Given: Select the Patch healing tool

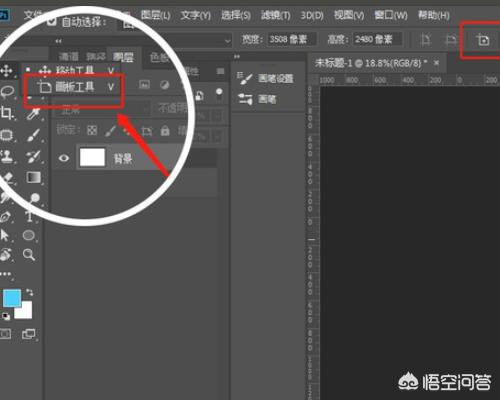Looking at the screenshot, I should coord(7,135).
